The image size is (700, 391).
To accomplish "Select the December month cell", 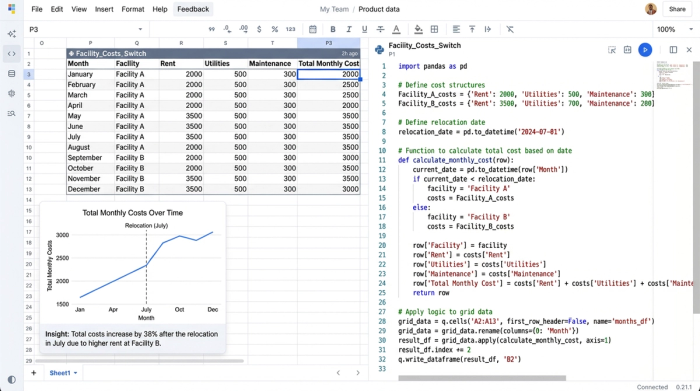I will pyautogui.click(x=90, y=189).
